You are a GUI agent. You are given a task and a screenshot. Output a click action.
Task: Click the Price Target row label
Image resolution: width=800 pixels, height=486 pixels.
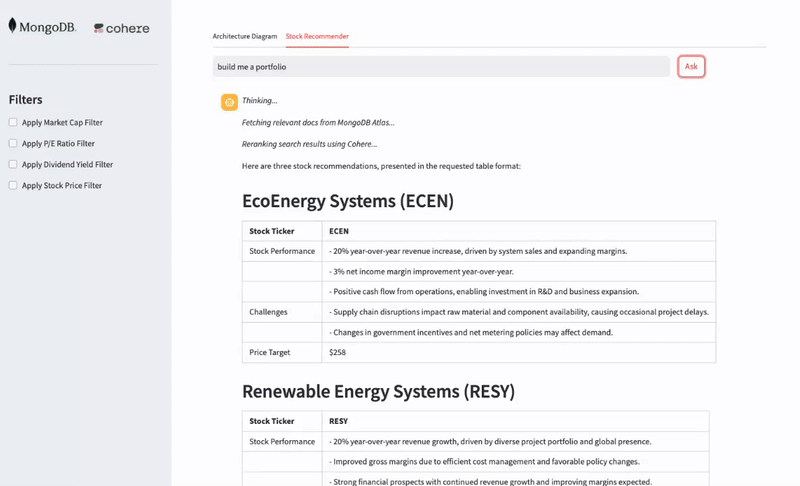click(271, 352)
